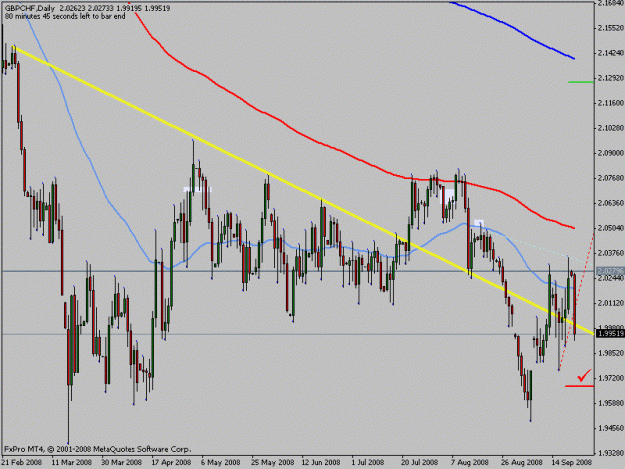Click the 2.15520 price scale value
This screenshot has width=625, height=469.
pos(610,27)
